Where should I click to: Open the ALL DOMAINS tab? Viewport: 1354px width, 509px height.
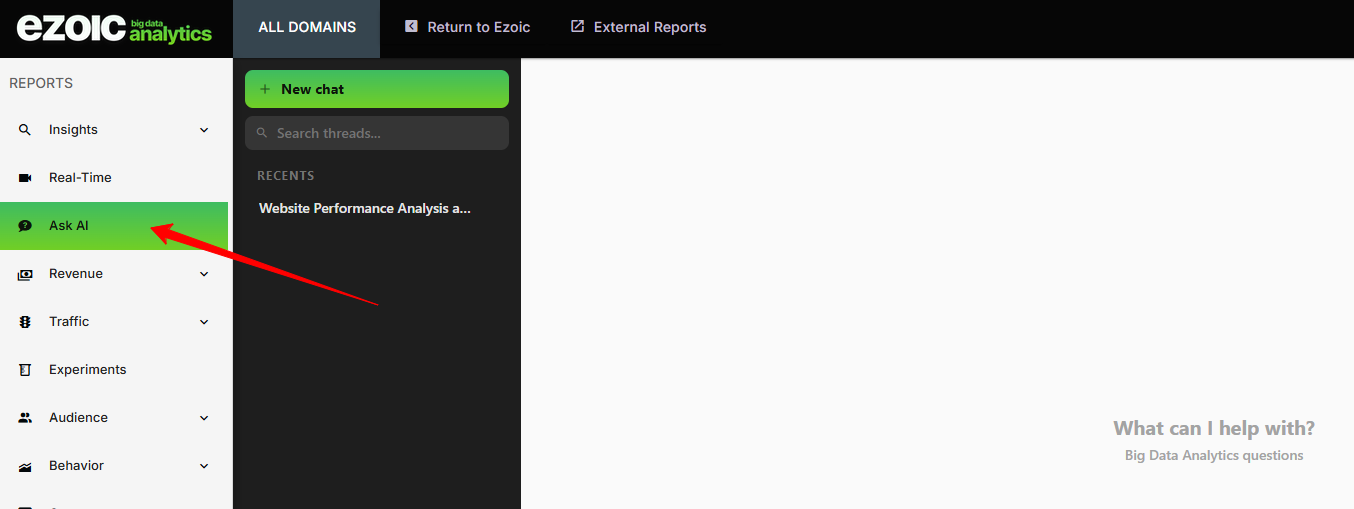(307, 28)
